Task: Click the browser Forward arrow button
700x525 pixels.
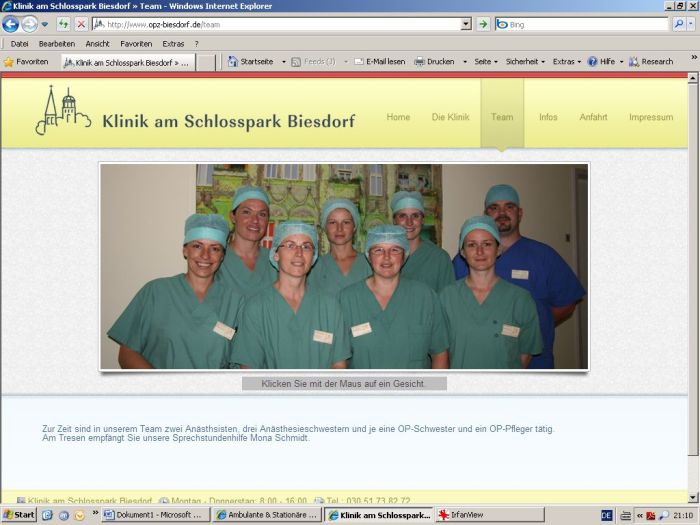Action: coord(29,24)
